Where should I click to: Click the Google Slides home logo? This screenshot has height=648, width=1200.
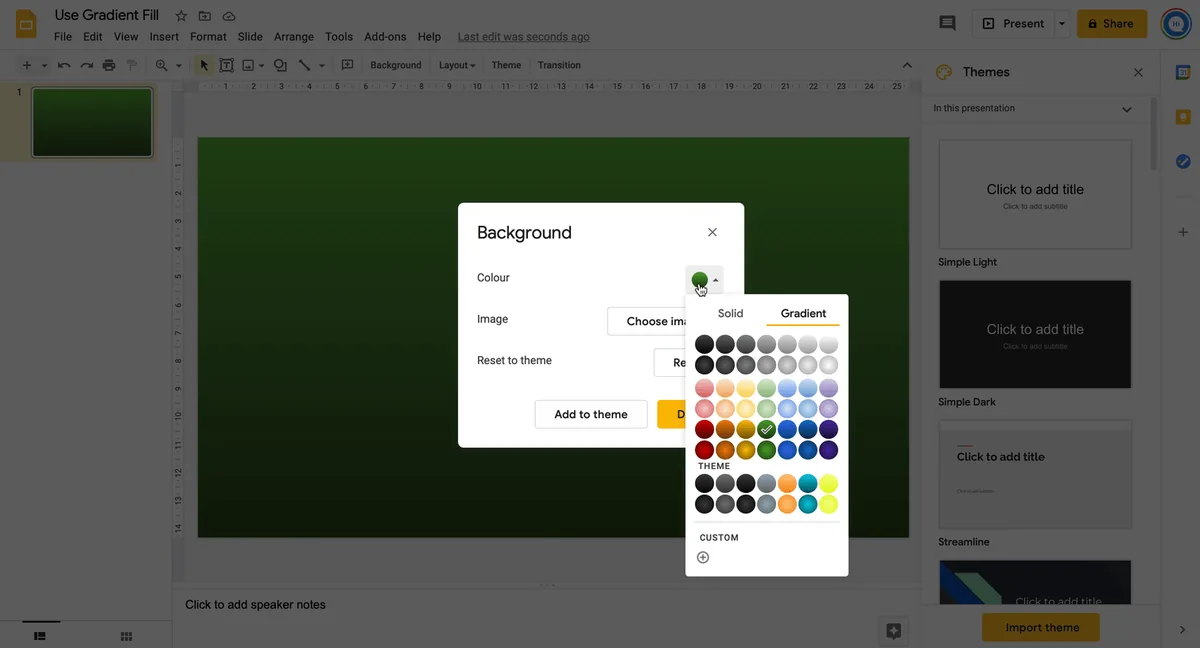[x=27, y=24]
